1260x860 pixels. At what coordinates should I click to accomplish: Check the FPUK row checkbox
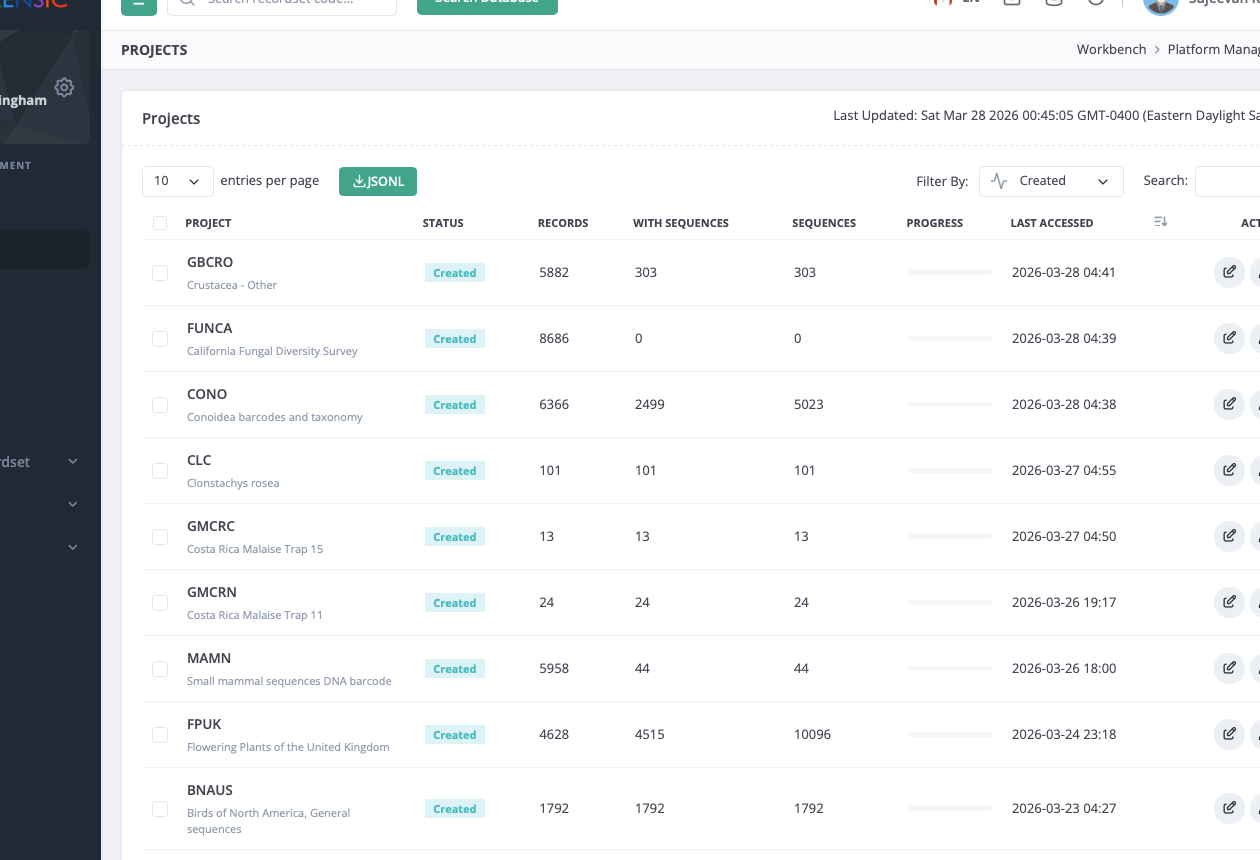pos(160,734)
